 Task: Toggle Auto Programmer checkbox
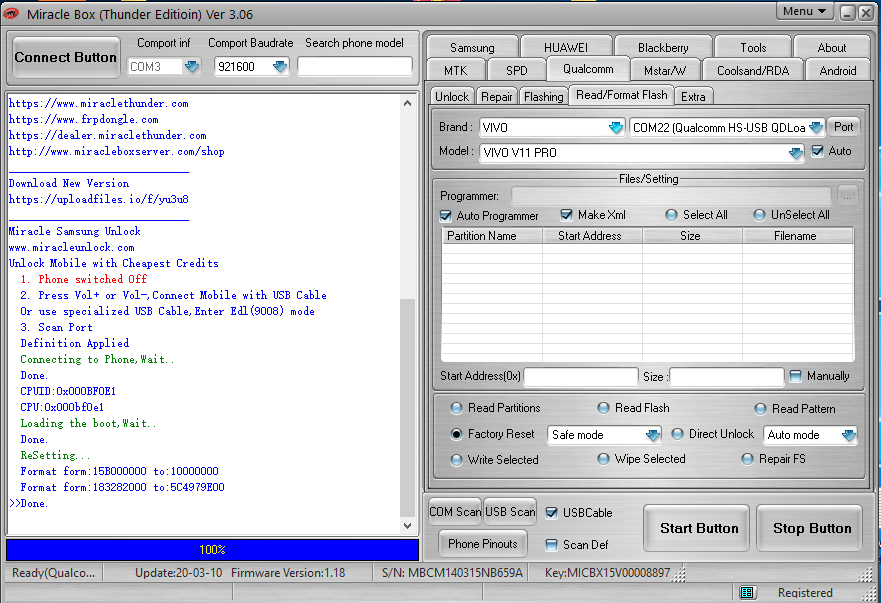point(446,216)
